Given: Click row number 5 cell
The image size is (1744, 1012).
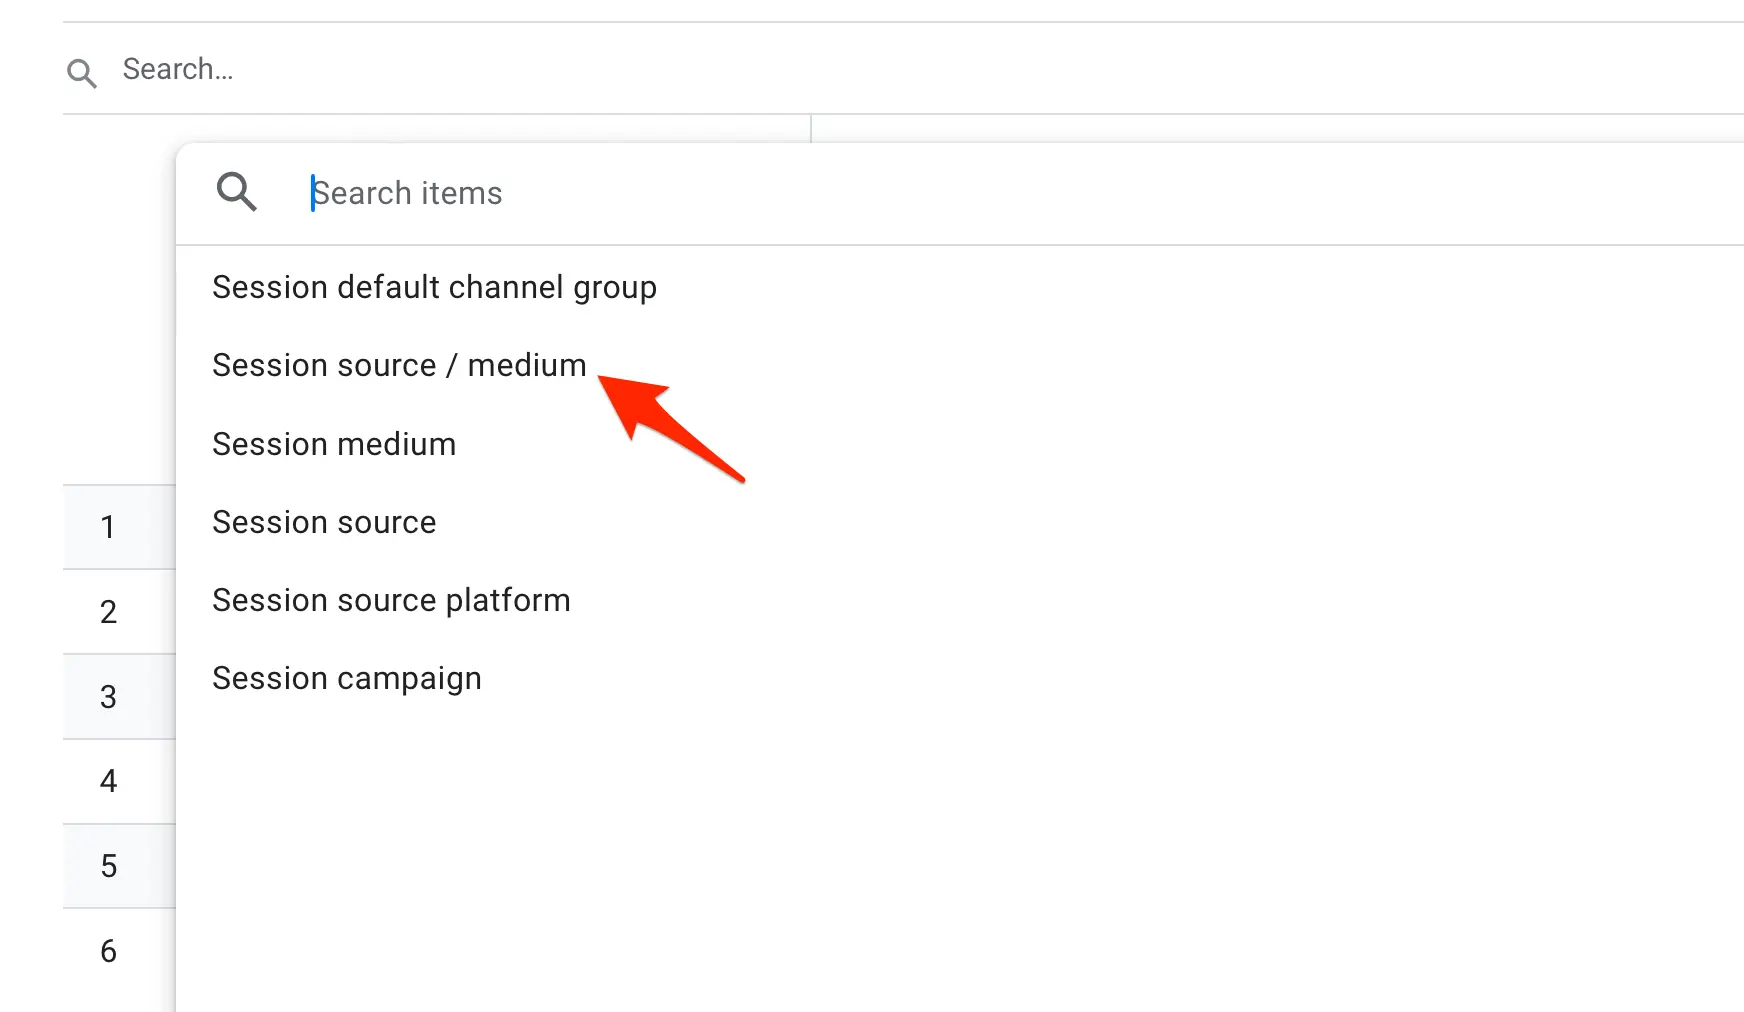Looking at the screenshot, I should pos(109,866).
